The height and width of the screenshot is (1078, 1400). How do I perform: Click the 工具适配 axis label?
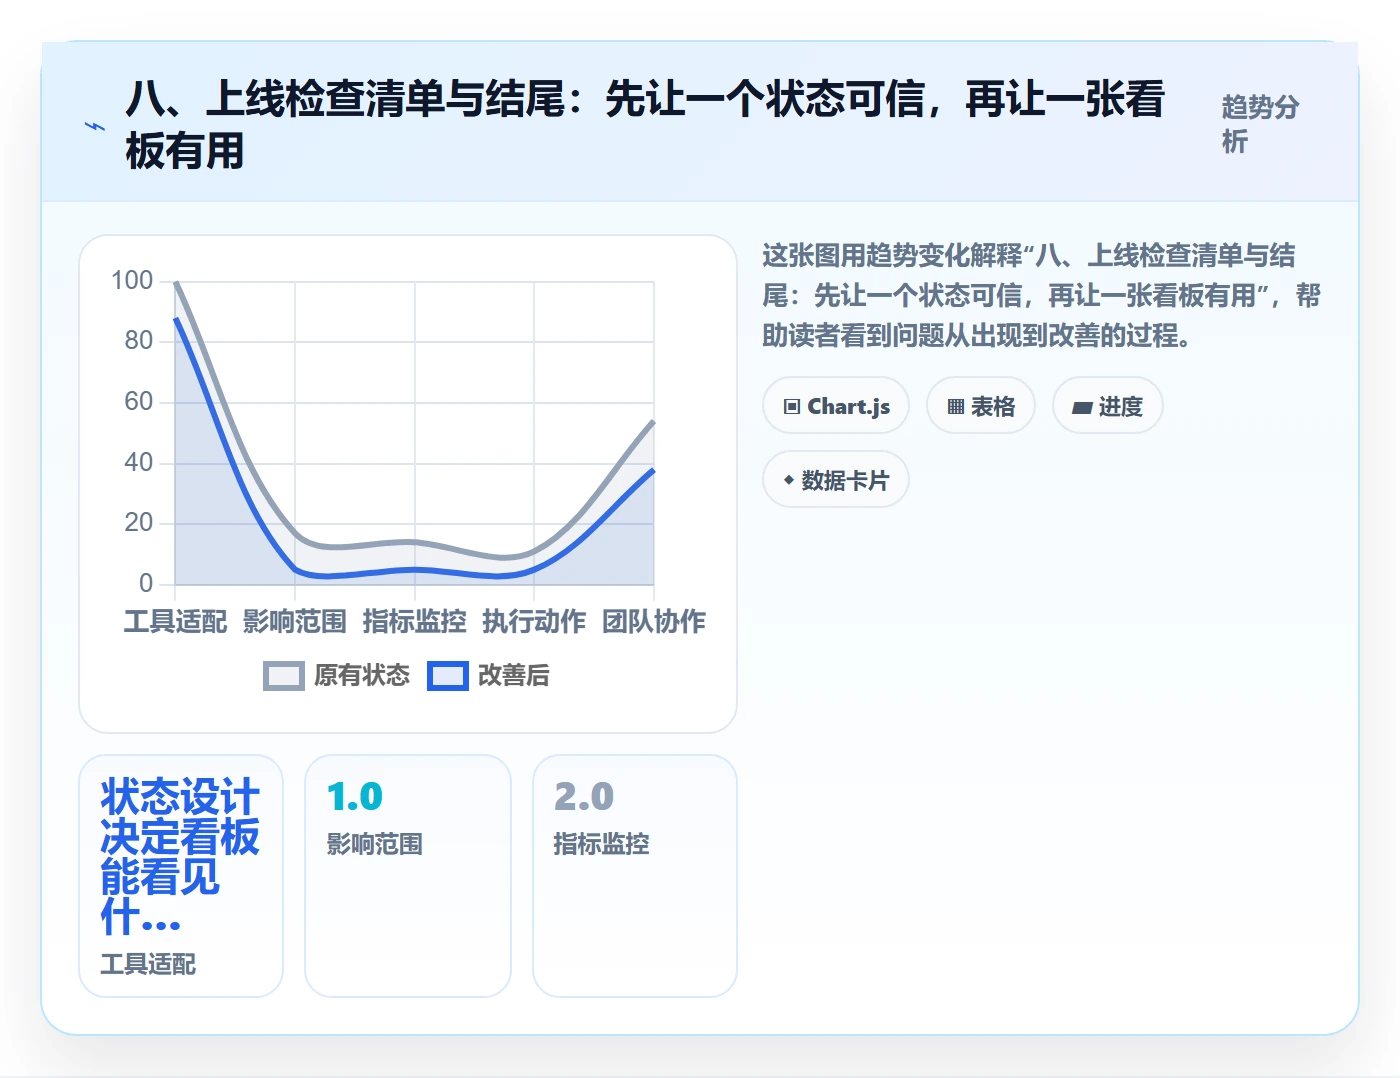pos(175,622)
